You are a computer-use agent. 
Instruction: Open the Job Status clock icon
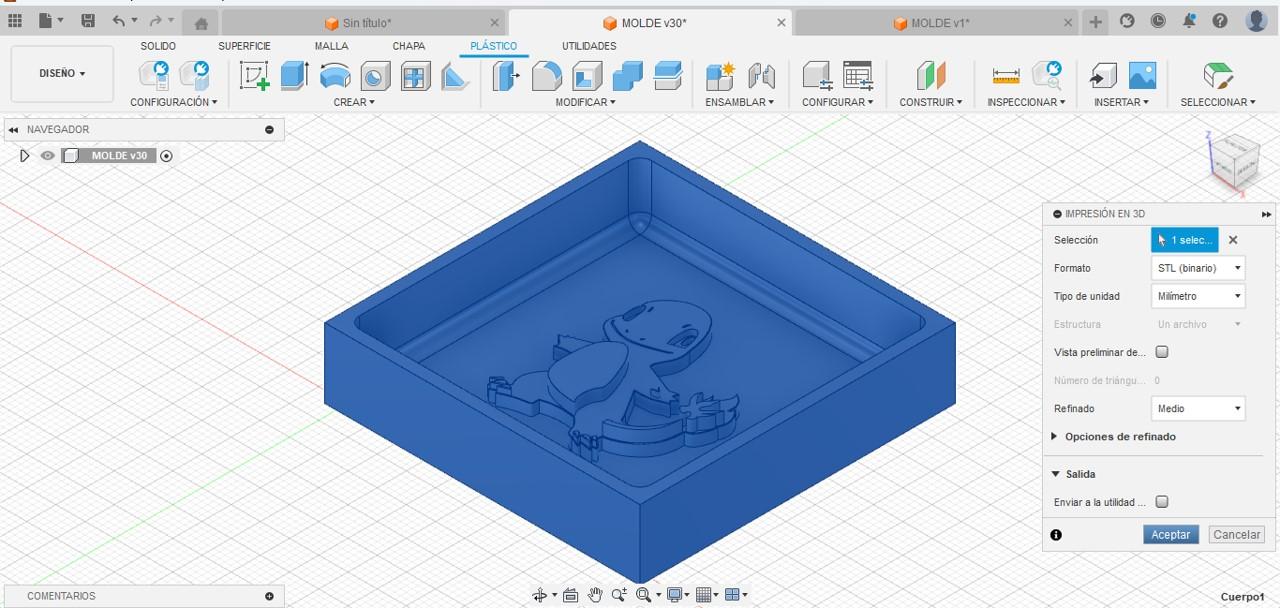pos(1158,21)
